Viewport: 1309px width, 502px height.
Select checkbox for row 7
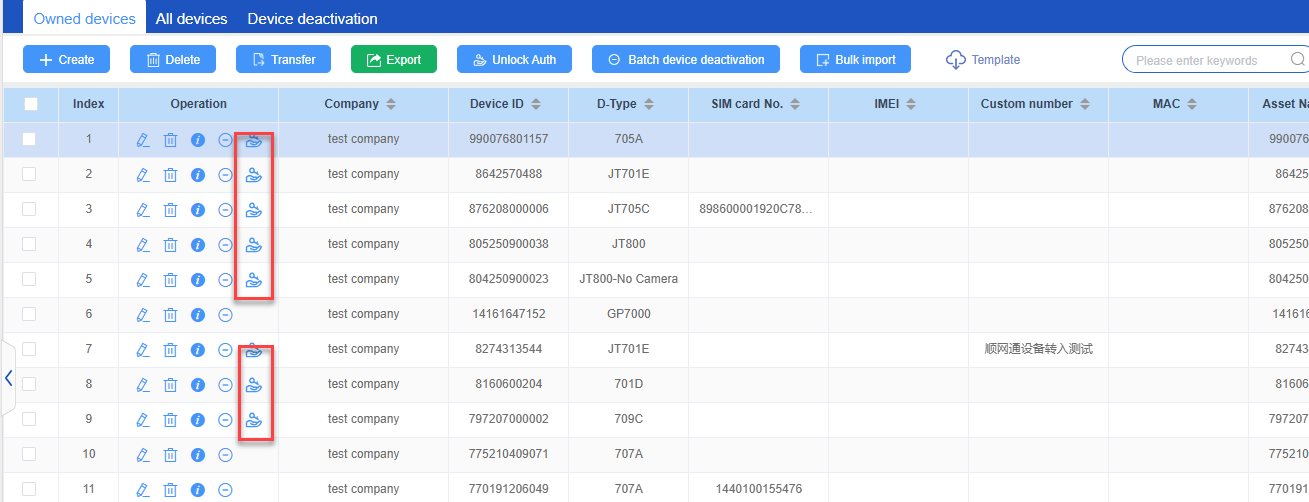(x=29, y=349)
